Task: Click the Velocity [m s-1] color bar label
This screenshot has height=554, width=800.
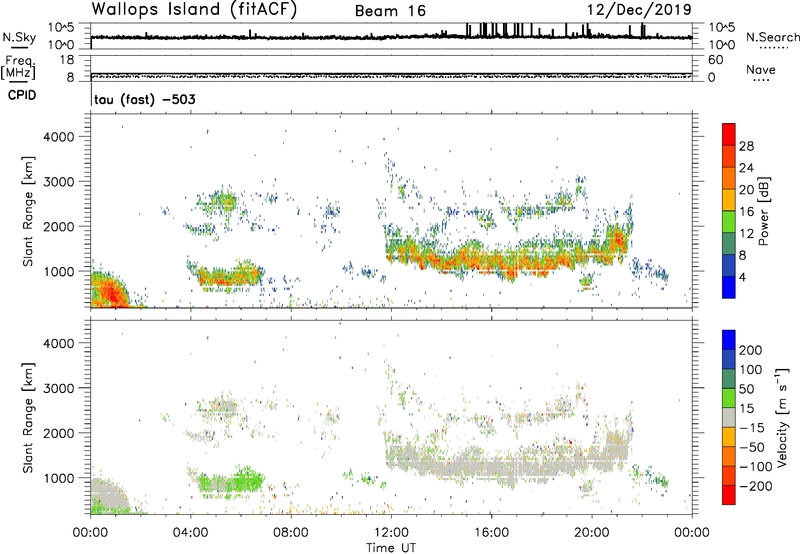Action: point(781,417)
